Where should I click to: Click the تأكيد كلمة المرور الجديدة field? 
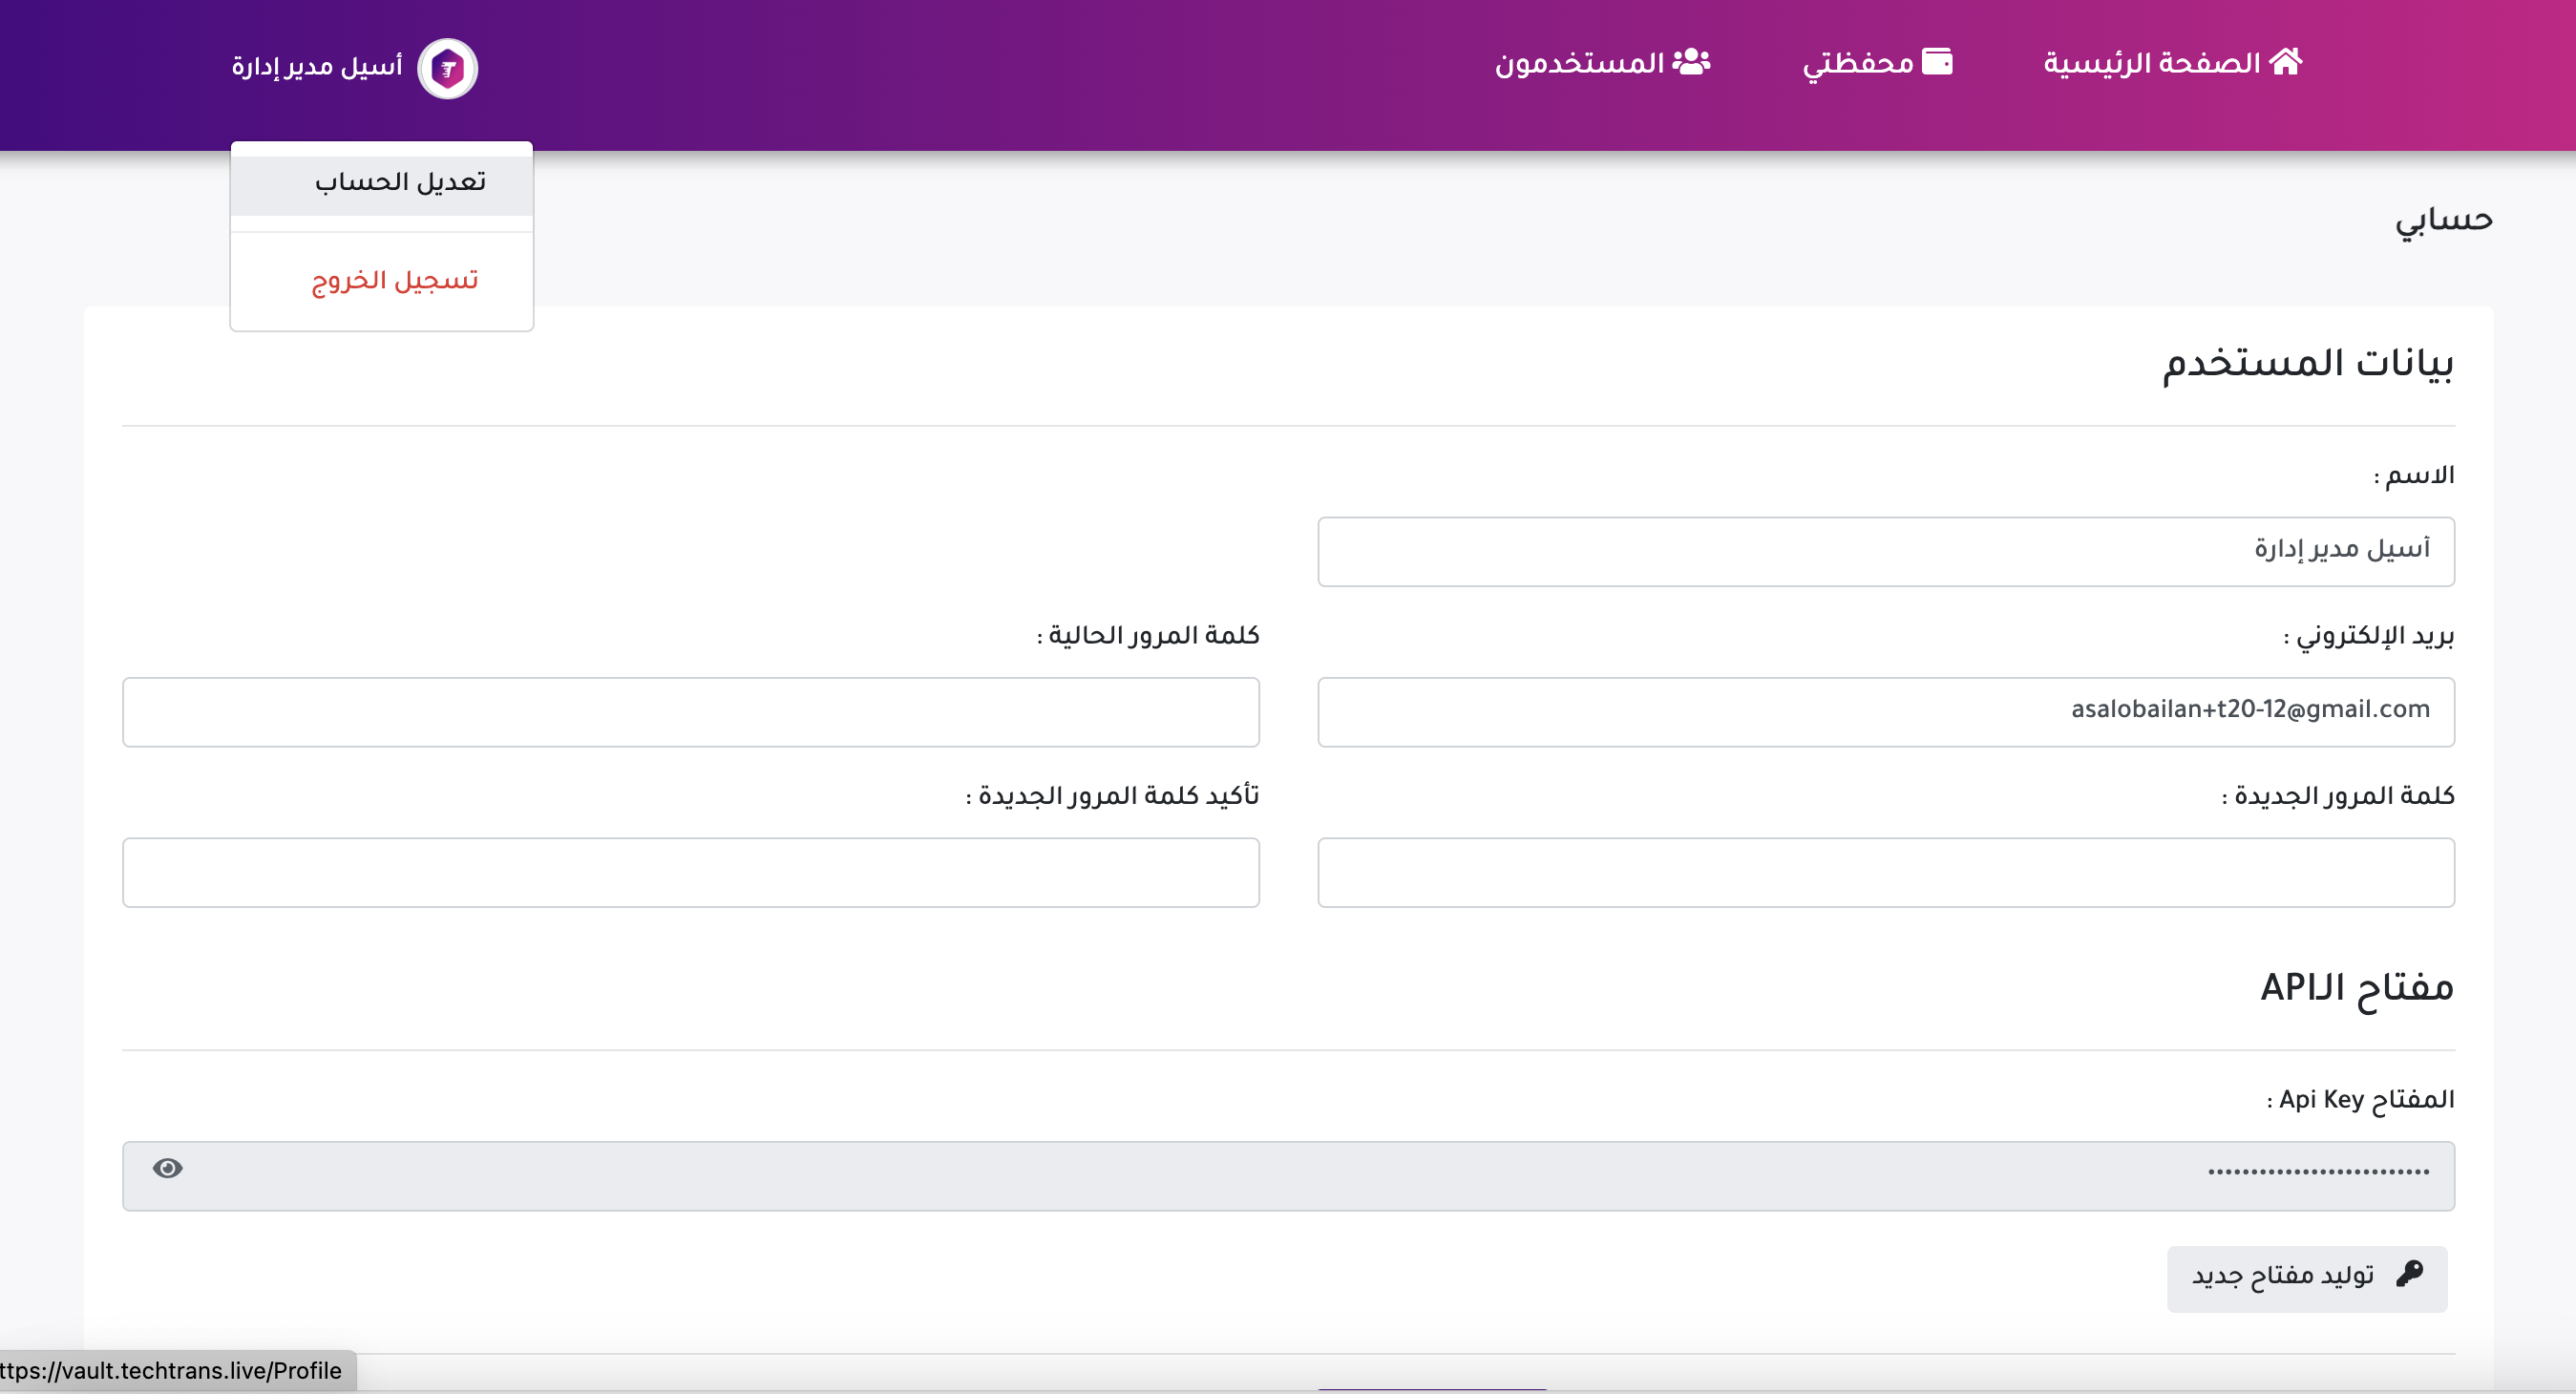coord(690,872)
